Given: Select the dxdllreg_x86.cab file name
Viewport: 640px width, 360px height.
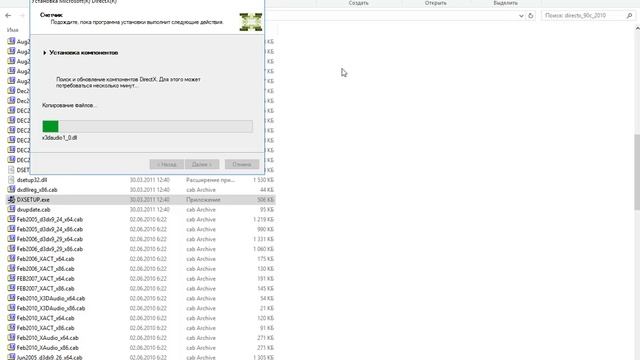Looking at the screenshot, I should pyautogui.click(x=37, y=190).
